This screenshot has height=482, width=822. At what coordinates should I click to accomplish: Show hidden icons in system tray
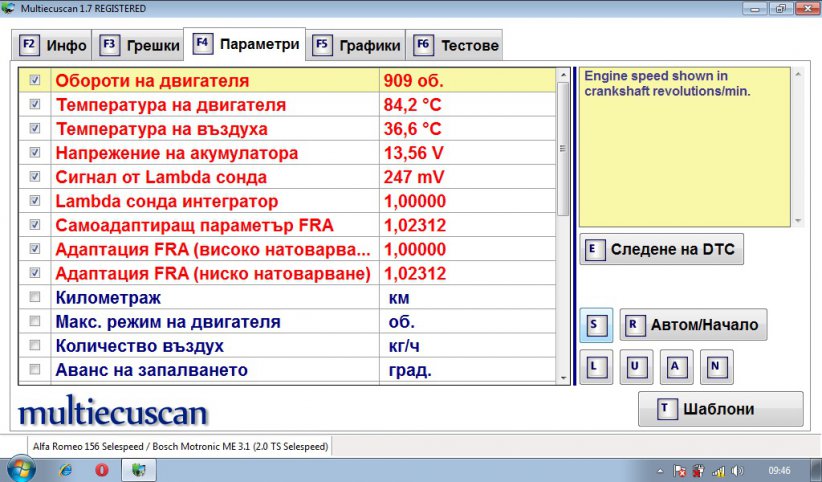pyautogui.click(x=659, y=469)
